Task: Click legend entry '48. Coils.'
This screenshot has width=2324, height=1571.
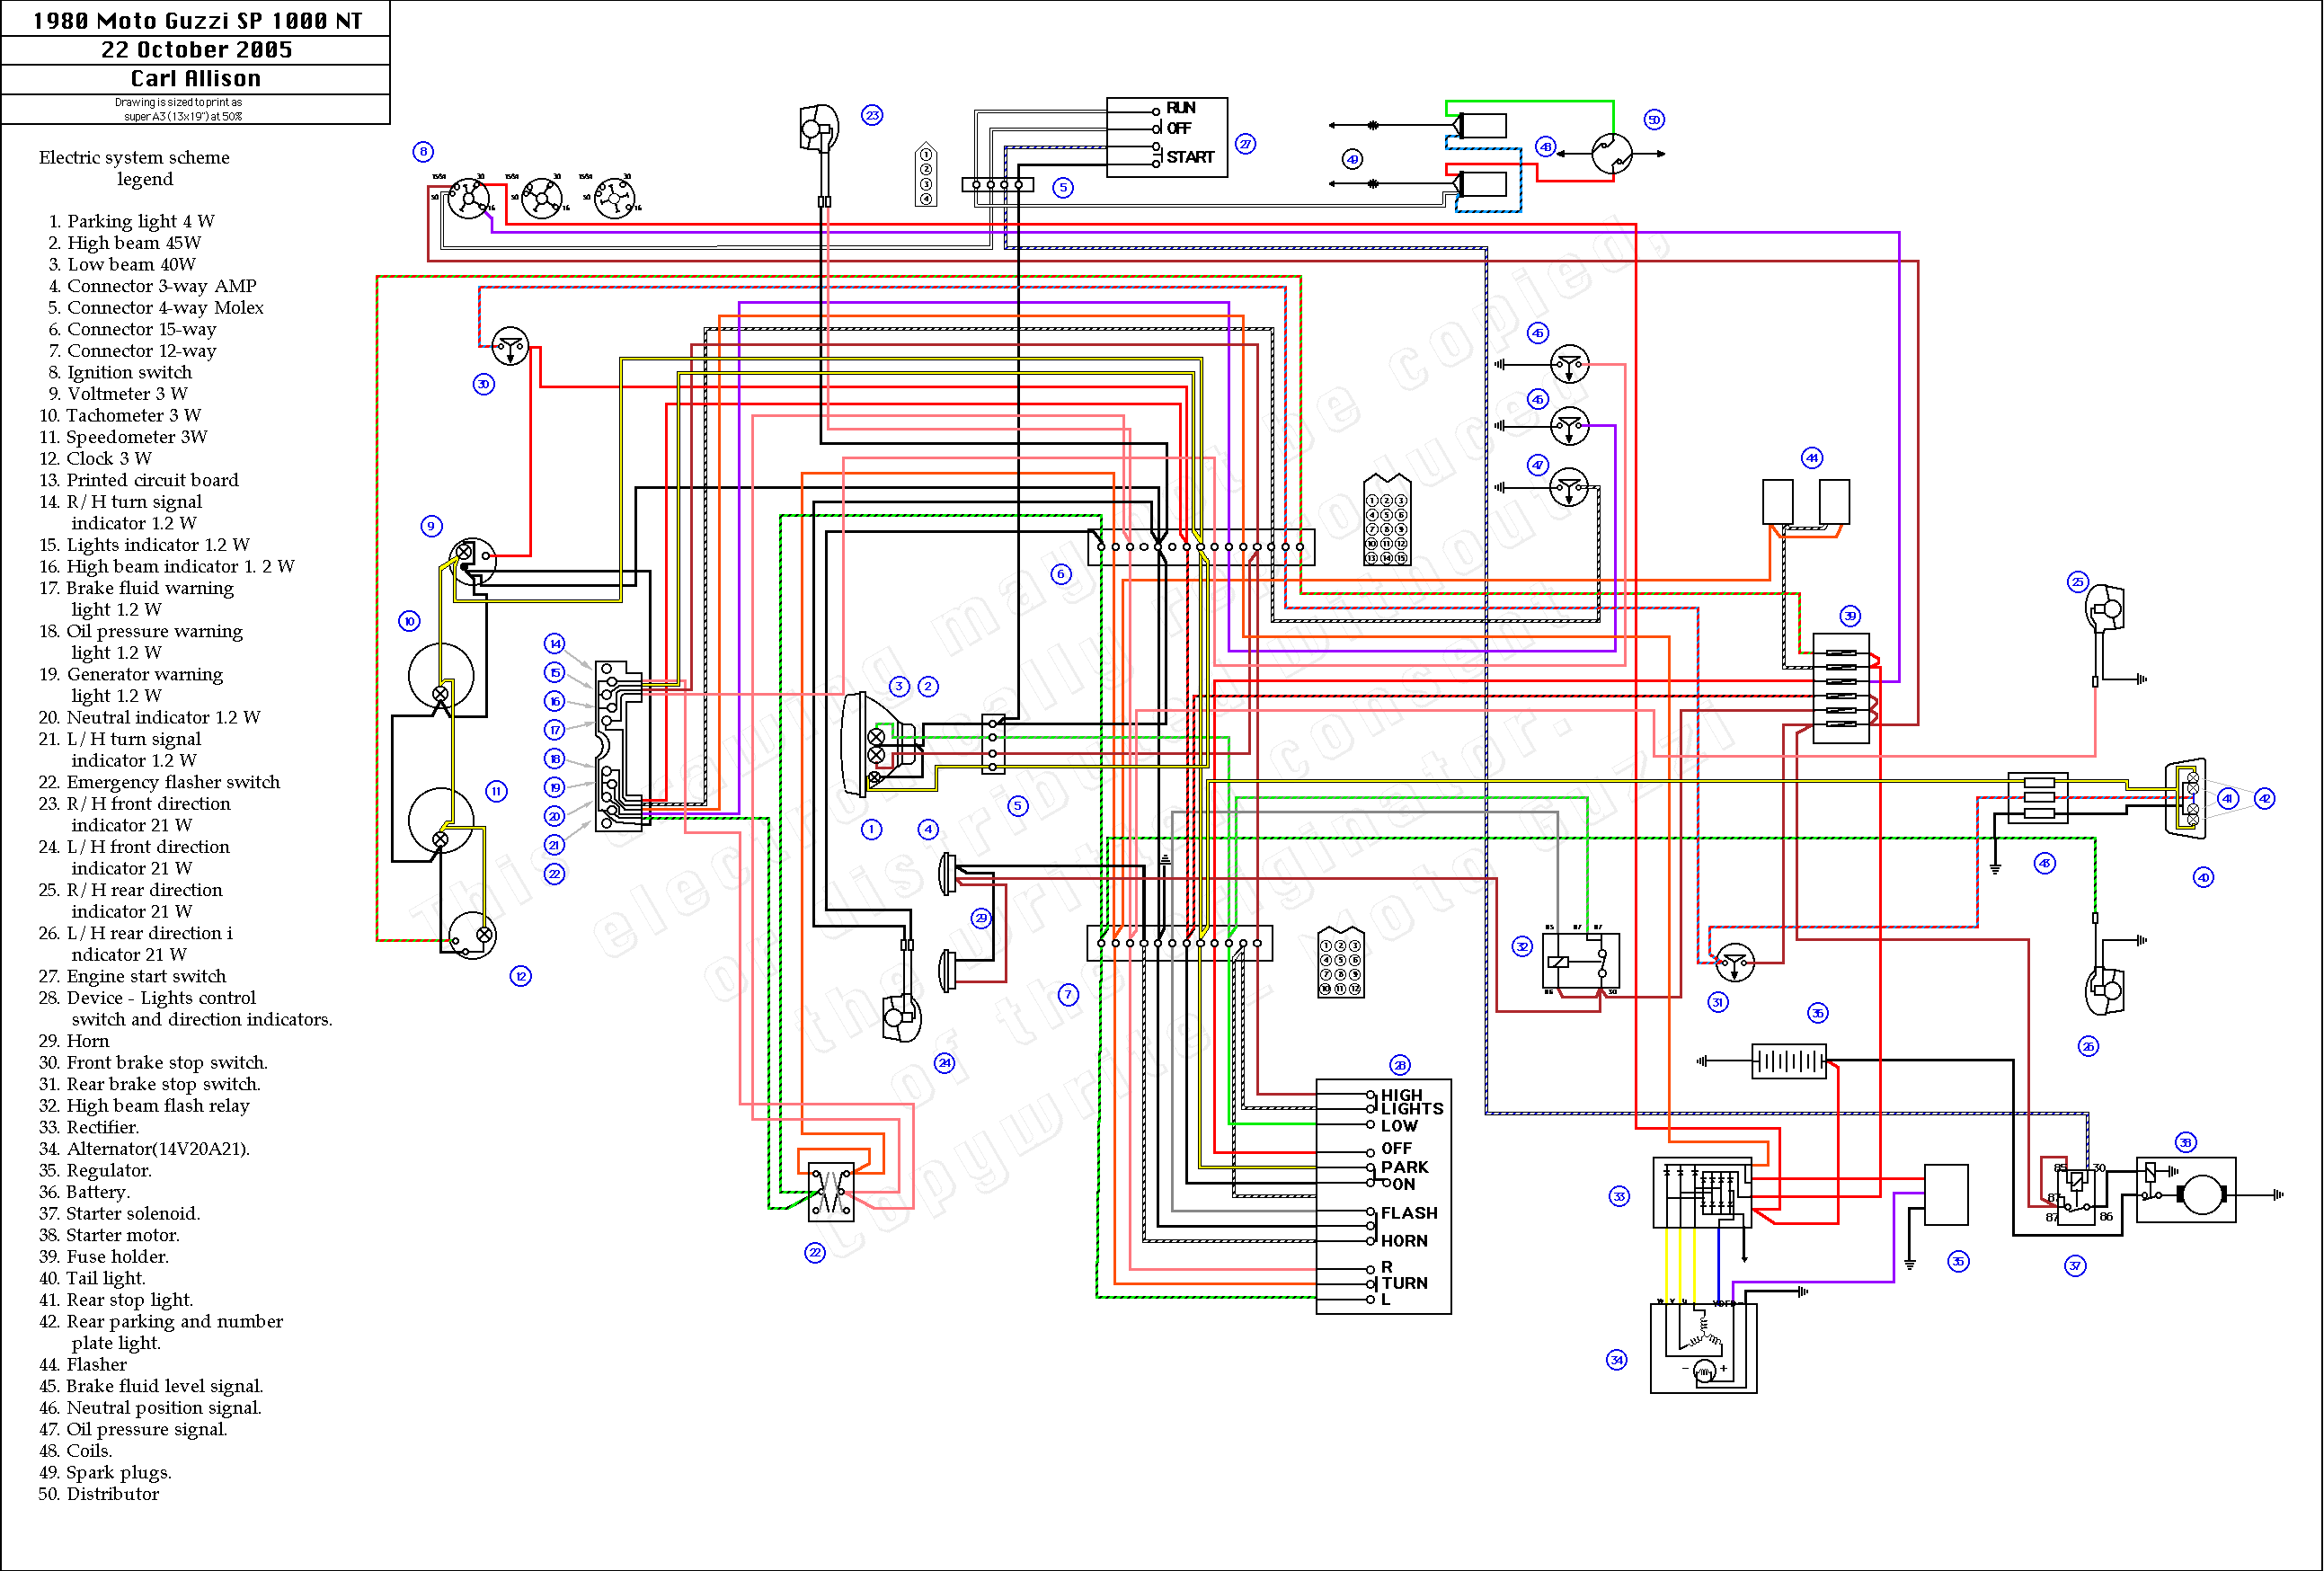Action: 76,1451
